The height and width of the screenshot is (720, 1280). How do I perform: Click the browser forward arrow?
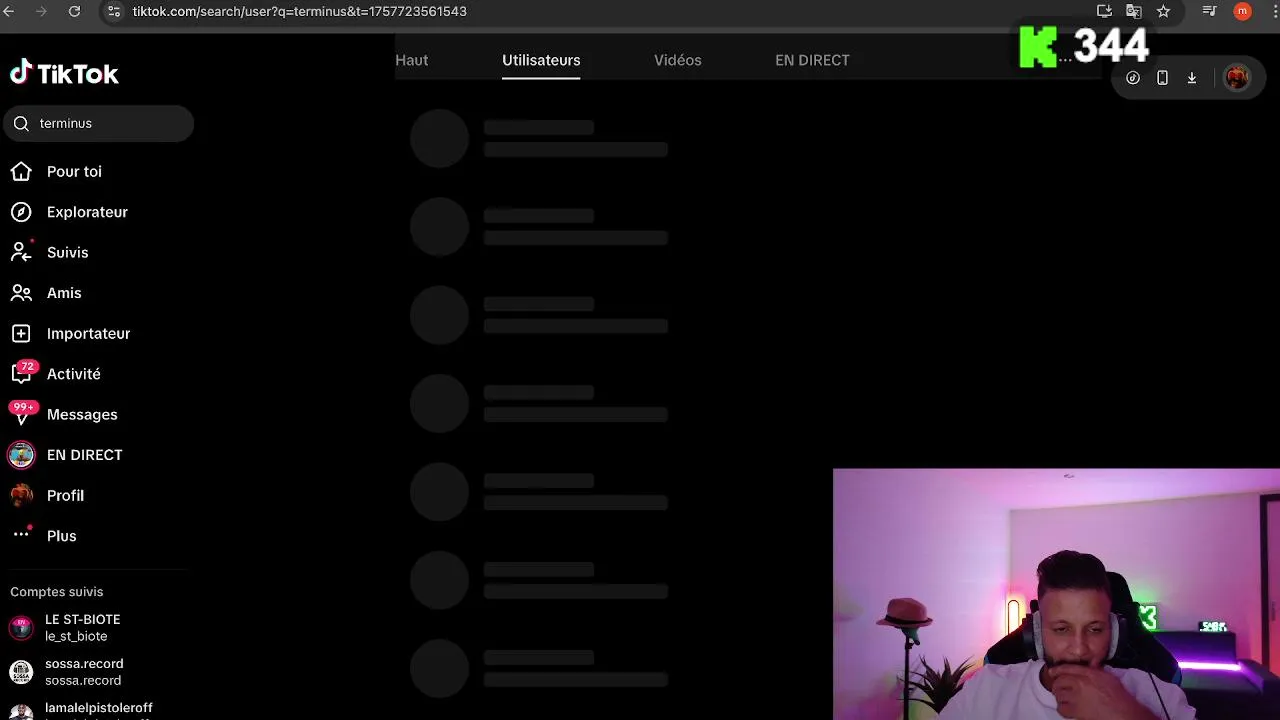click(x=41, y=11)
